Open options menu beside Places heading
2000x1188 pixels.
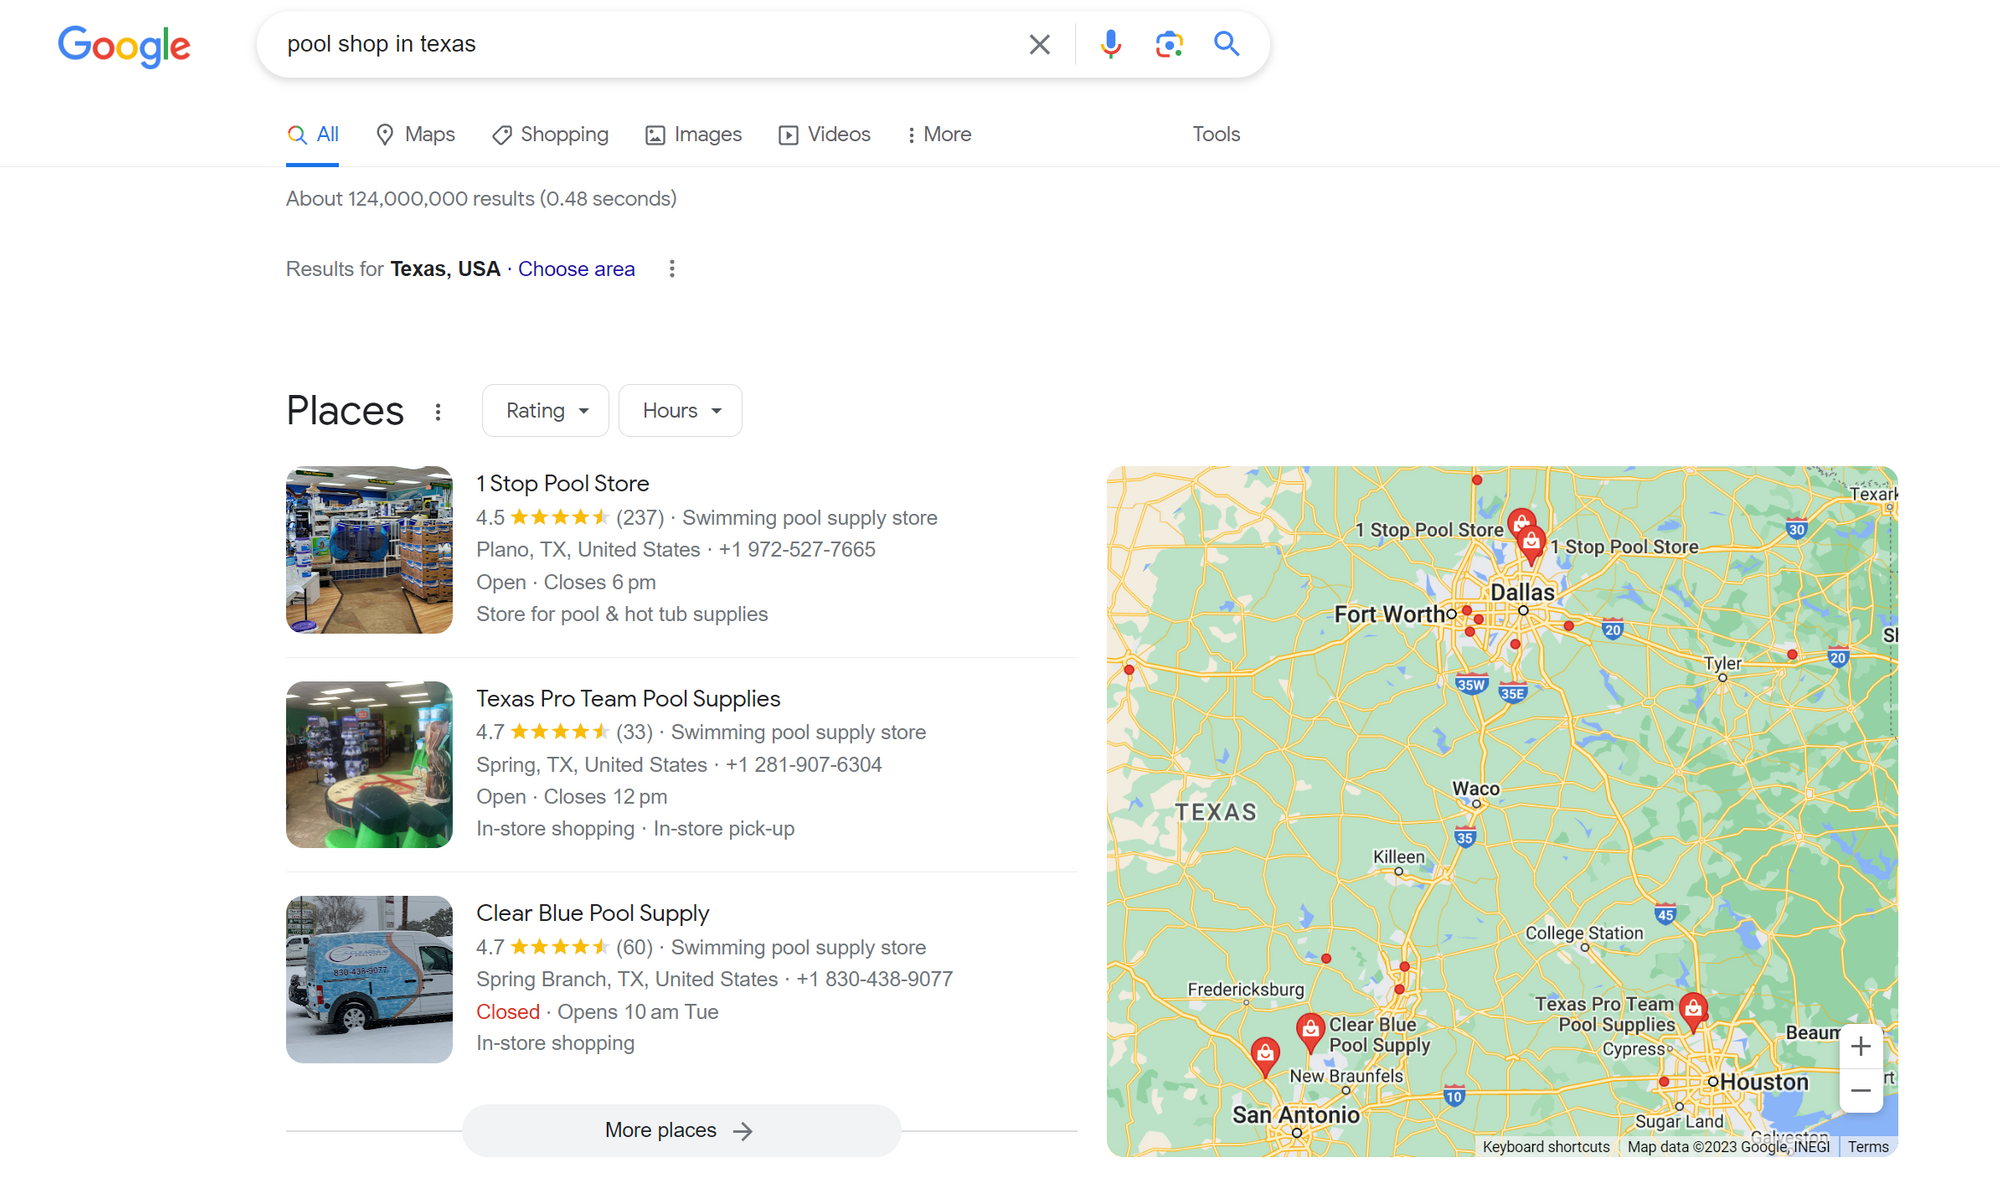[438, 412]
